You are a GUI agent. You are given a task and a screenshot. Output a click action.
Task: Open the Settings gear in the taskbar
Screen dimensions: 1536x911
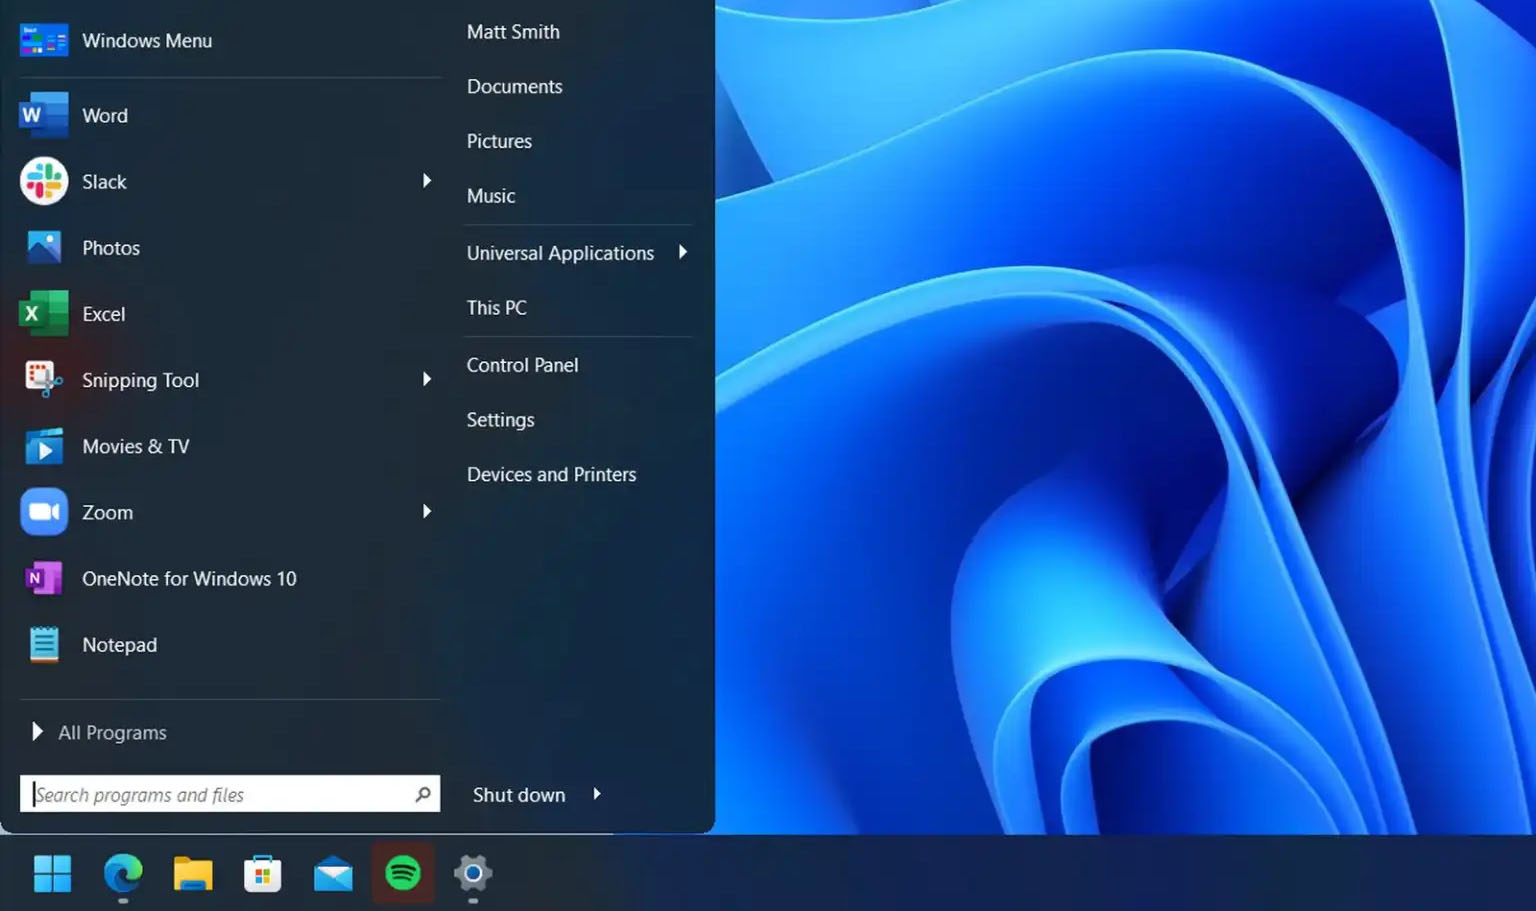pyautogui.click(x=473, y=873)
